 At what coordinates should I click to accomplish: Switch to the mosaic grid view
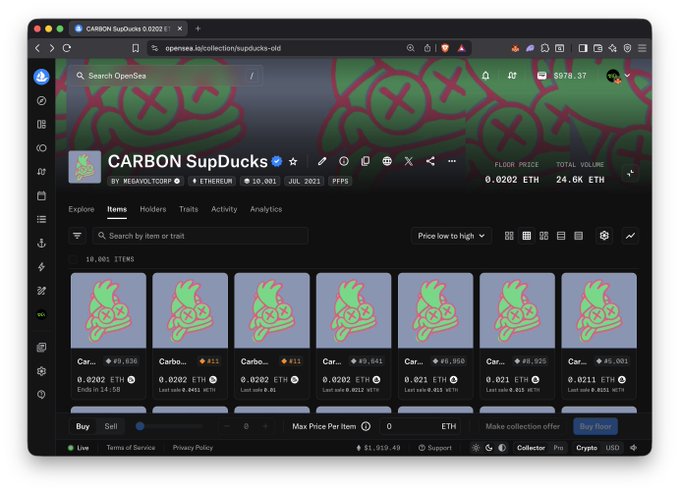(x=544, y=236)
